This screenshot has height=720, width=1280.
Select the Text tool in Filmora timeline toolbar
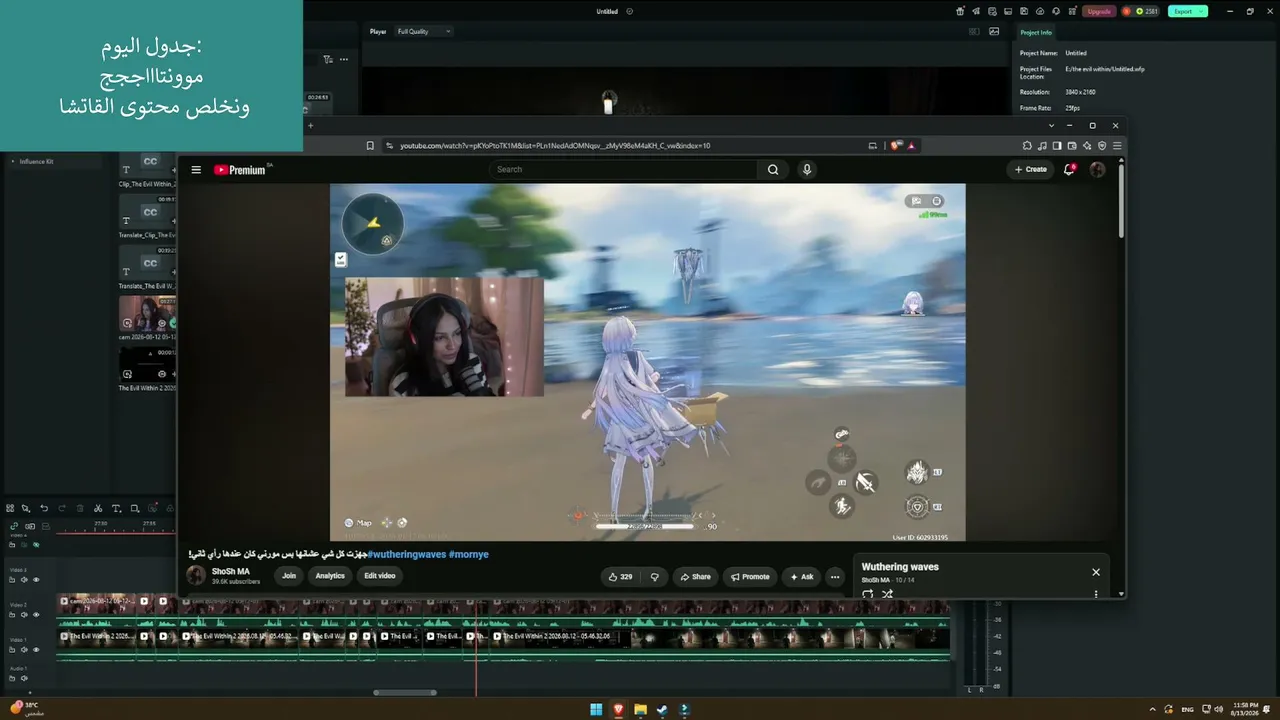click(x=116, y=508)
